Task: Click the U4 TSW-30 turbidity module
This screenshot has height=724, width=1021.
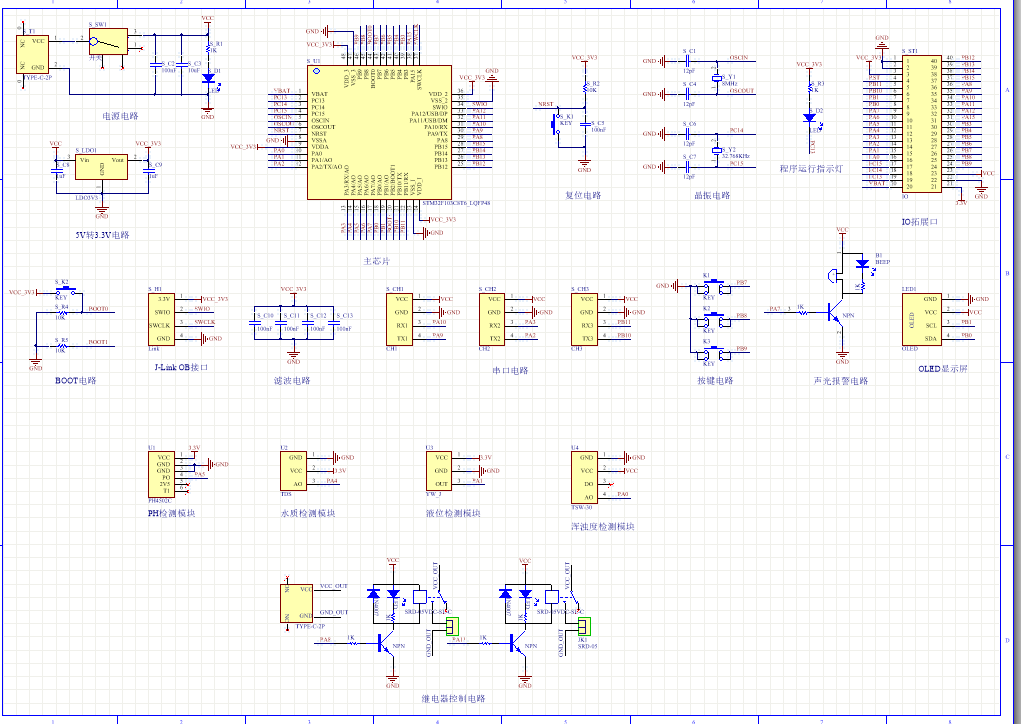Action: point(584,477)
